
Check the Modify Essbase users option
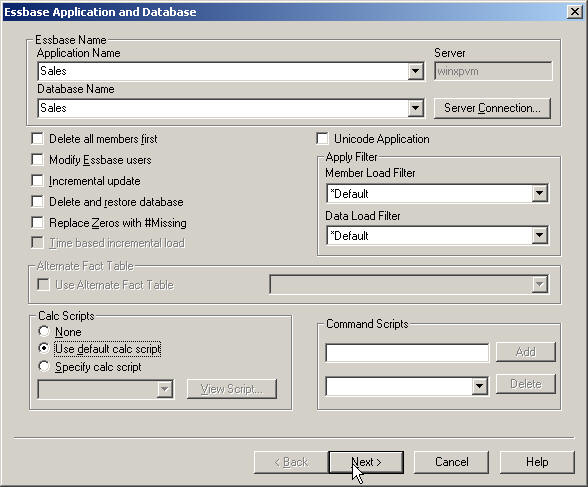(x=38, y=159)
